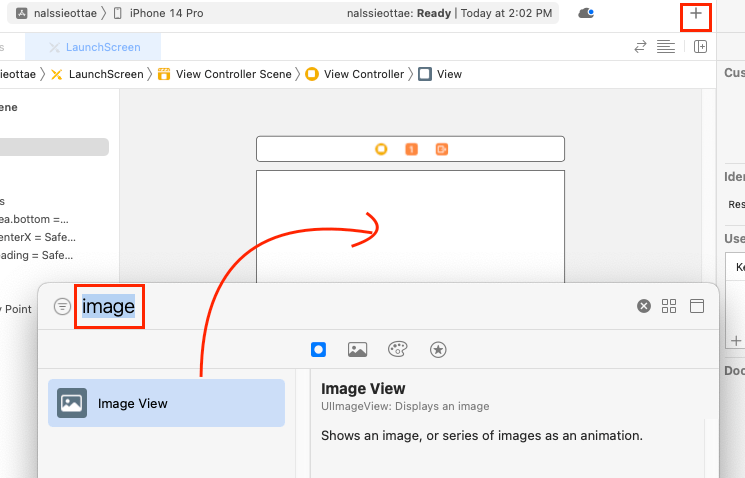Click the leading constraint in the outline

pos(37,255)
